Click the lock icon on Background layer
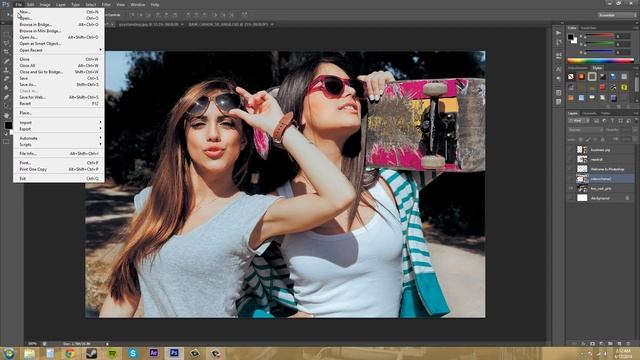640x360 pixels. point(627,198)
